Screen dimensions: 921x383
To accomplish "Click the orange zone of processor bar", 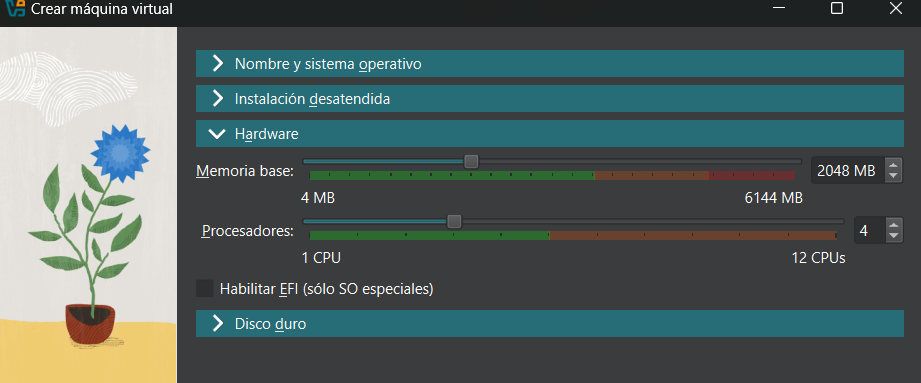I will pos(693,236).
